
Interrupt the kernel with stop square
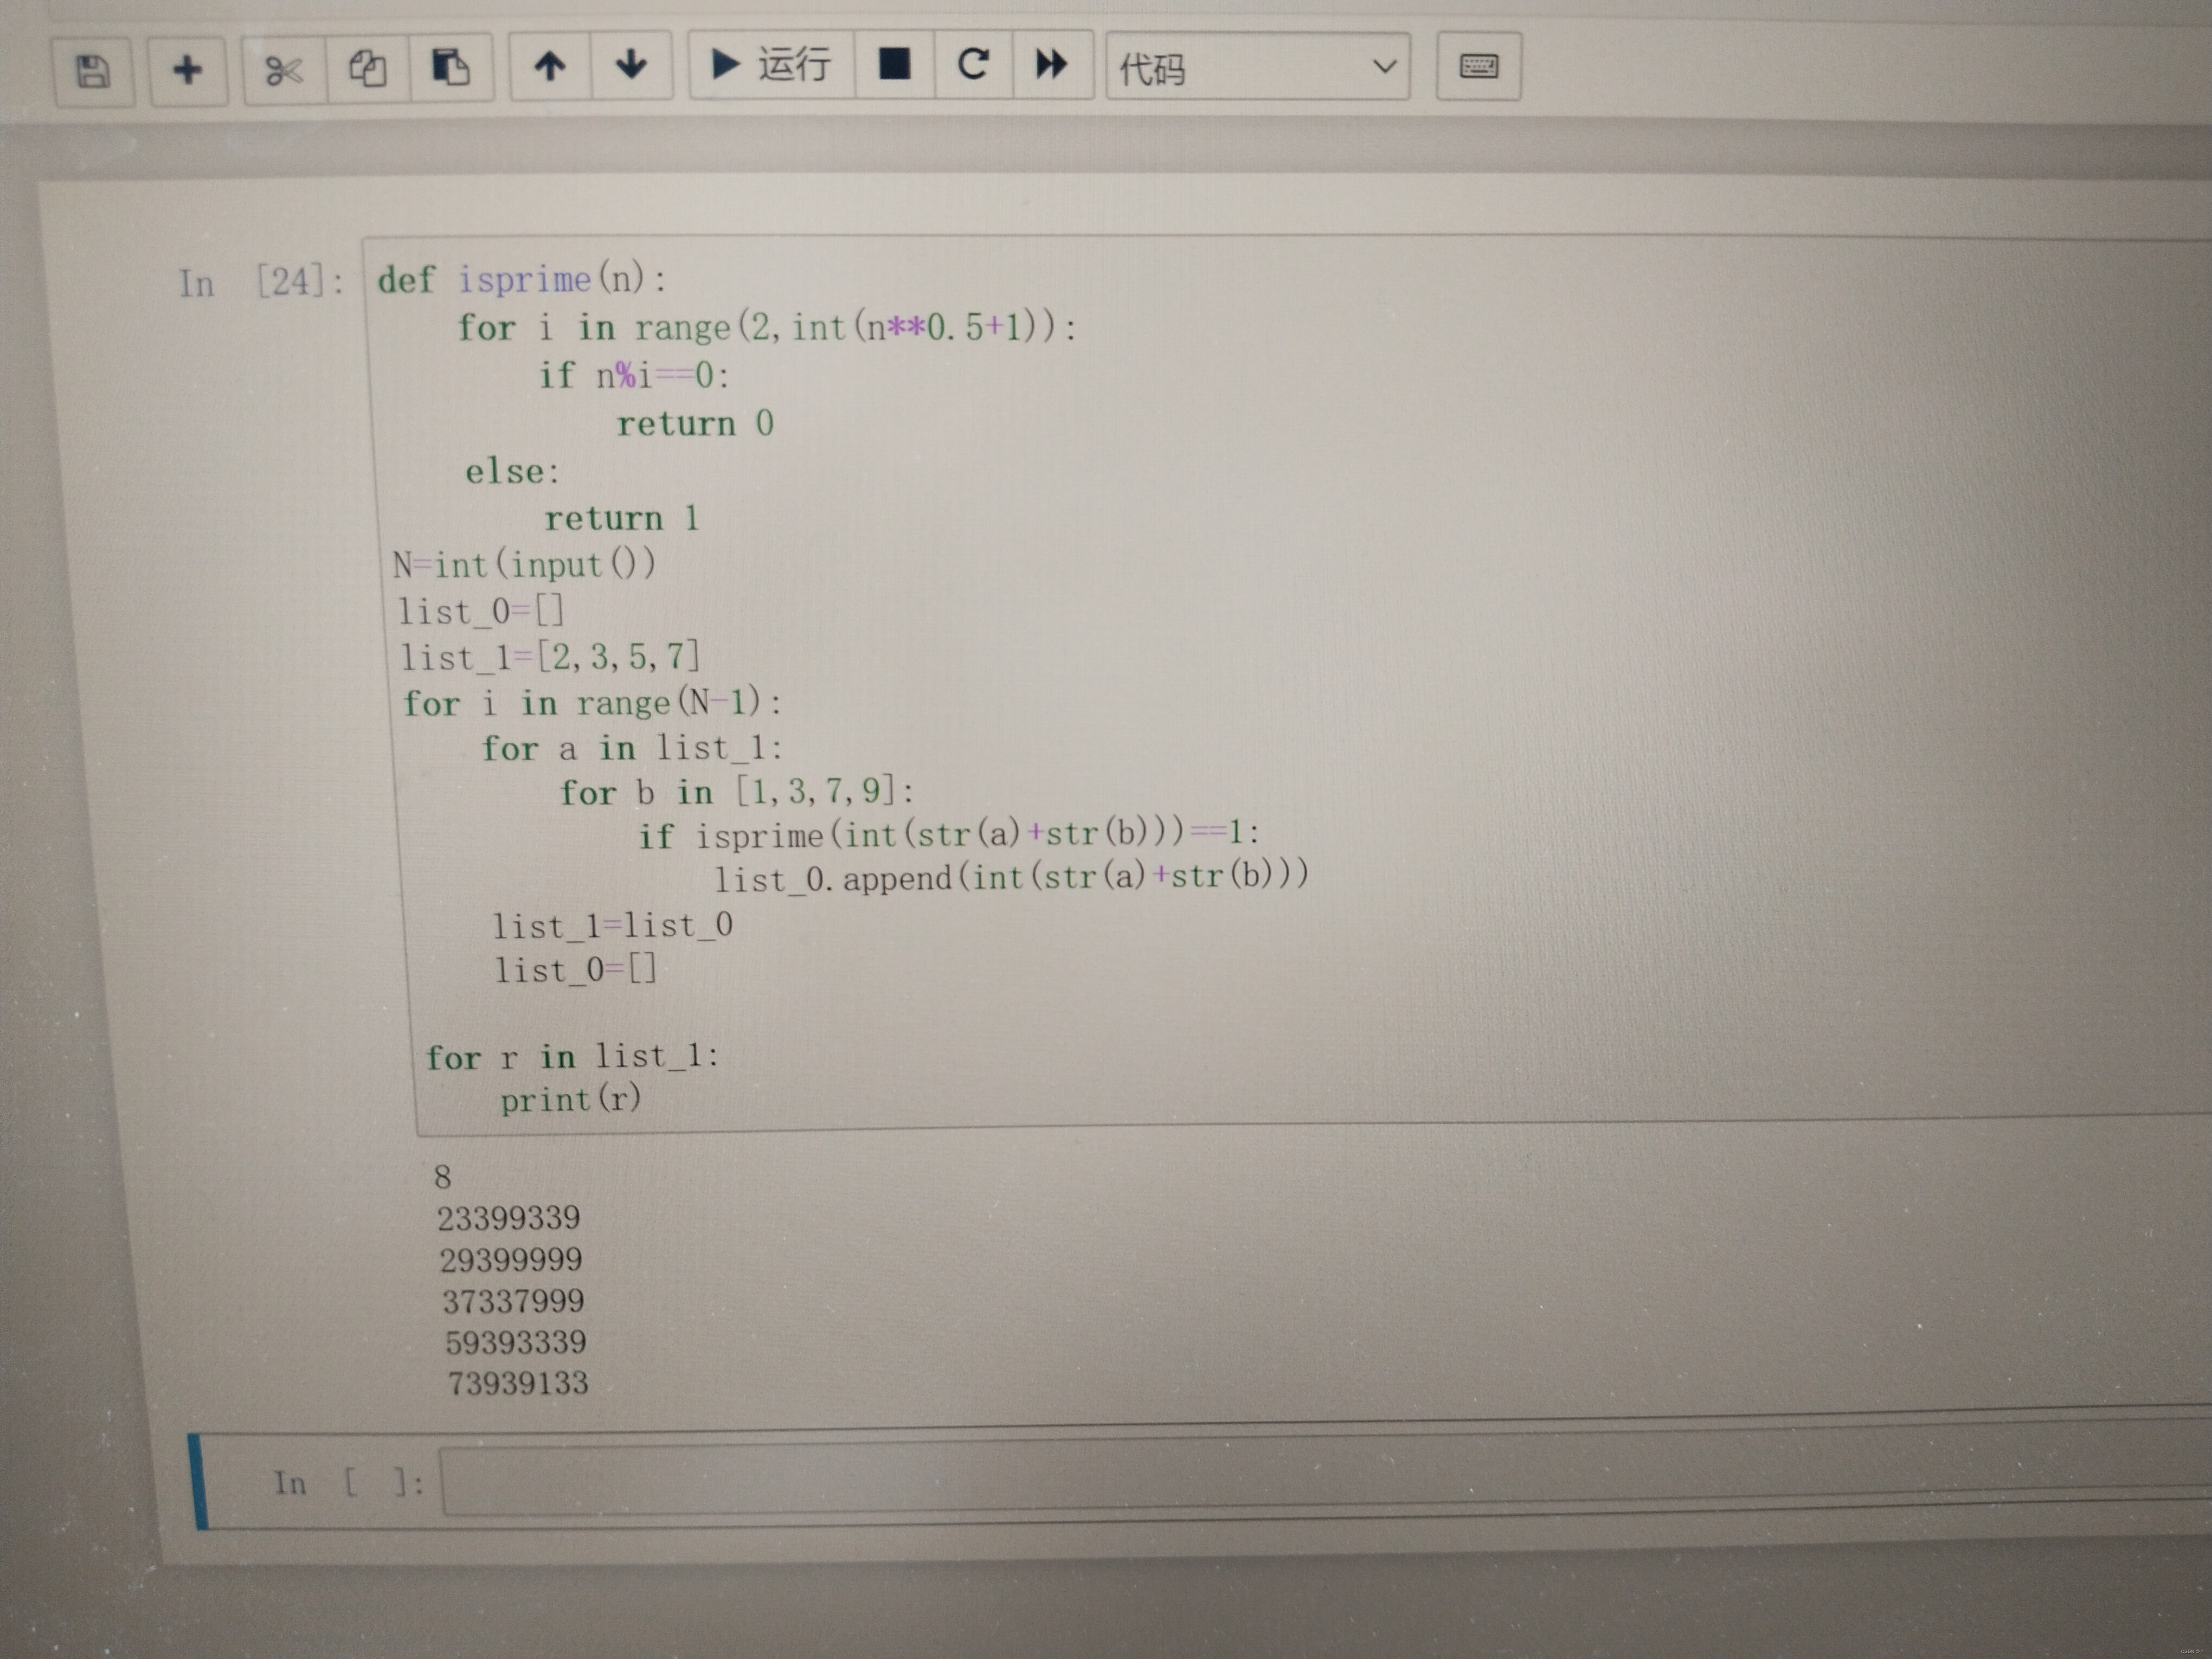[894, 65]
